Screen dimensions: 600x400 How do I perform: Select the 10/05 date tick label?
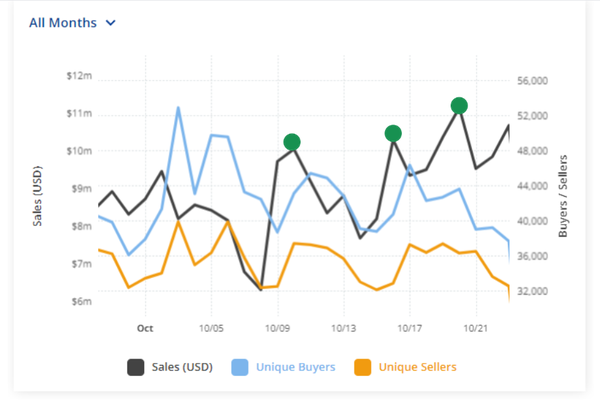point(211,327)
